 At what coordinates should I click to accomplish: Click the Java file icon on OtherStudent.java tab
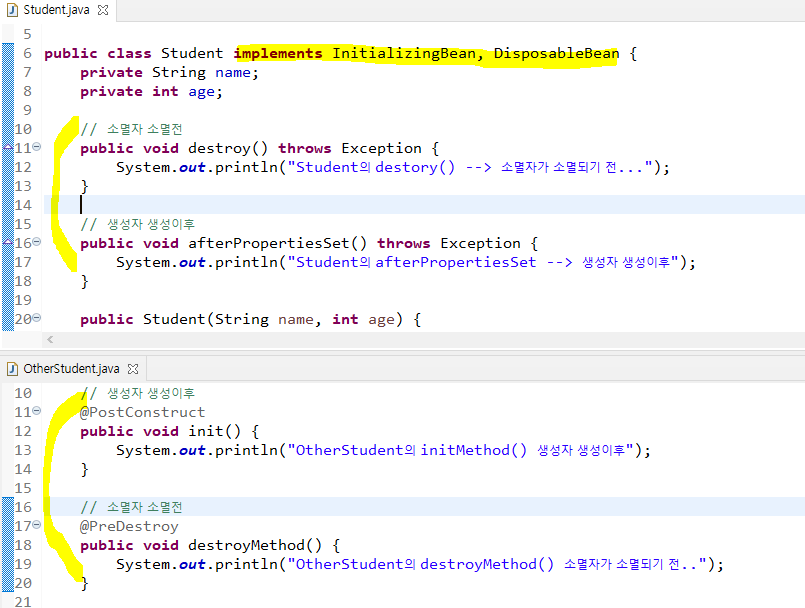coord(12,369)
